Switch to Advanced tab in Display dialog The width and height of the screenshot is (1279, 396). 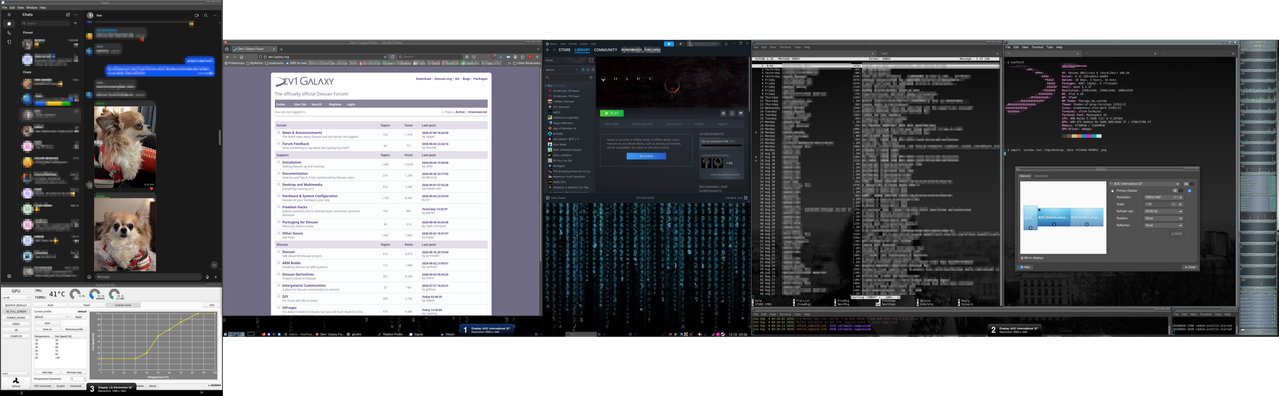[x=1041, y=176]
